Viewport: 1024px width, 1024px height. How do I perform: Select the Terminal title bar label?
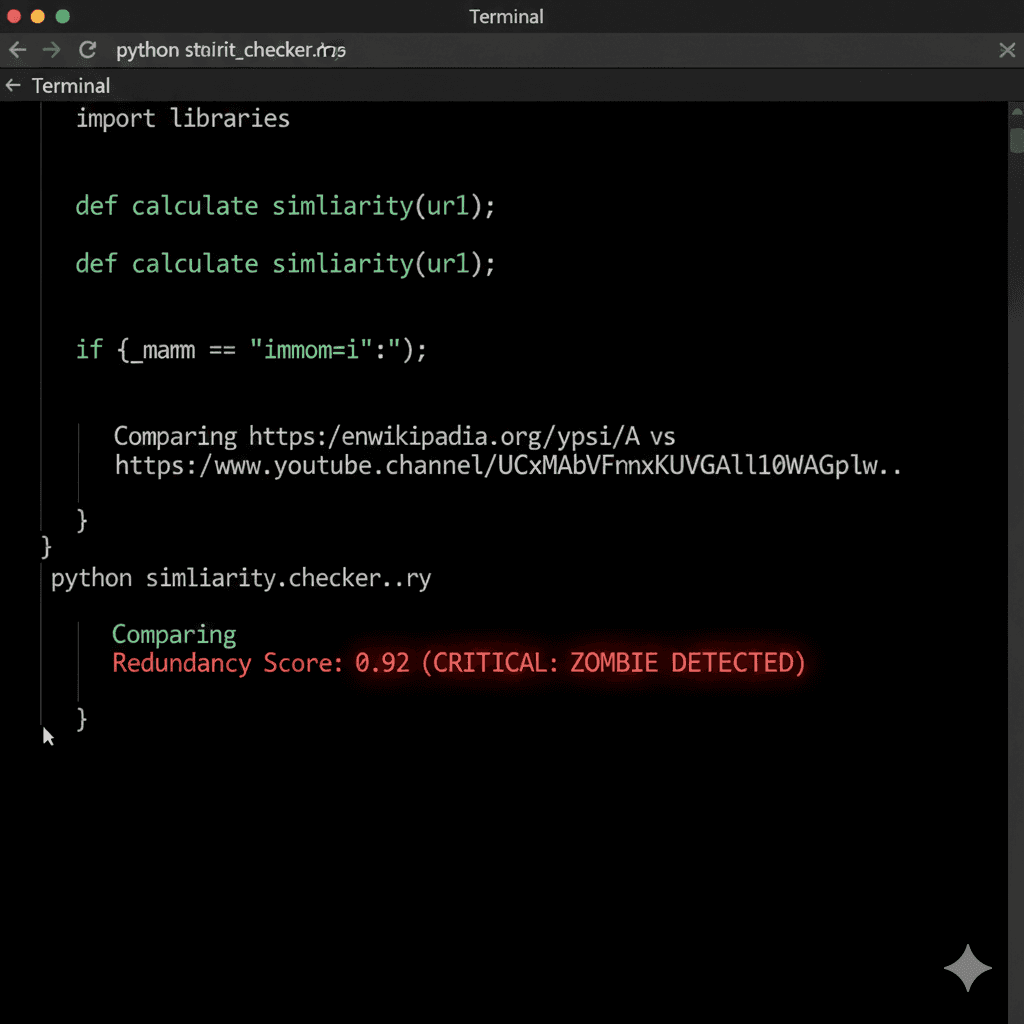[x=506, y=17]
